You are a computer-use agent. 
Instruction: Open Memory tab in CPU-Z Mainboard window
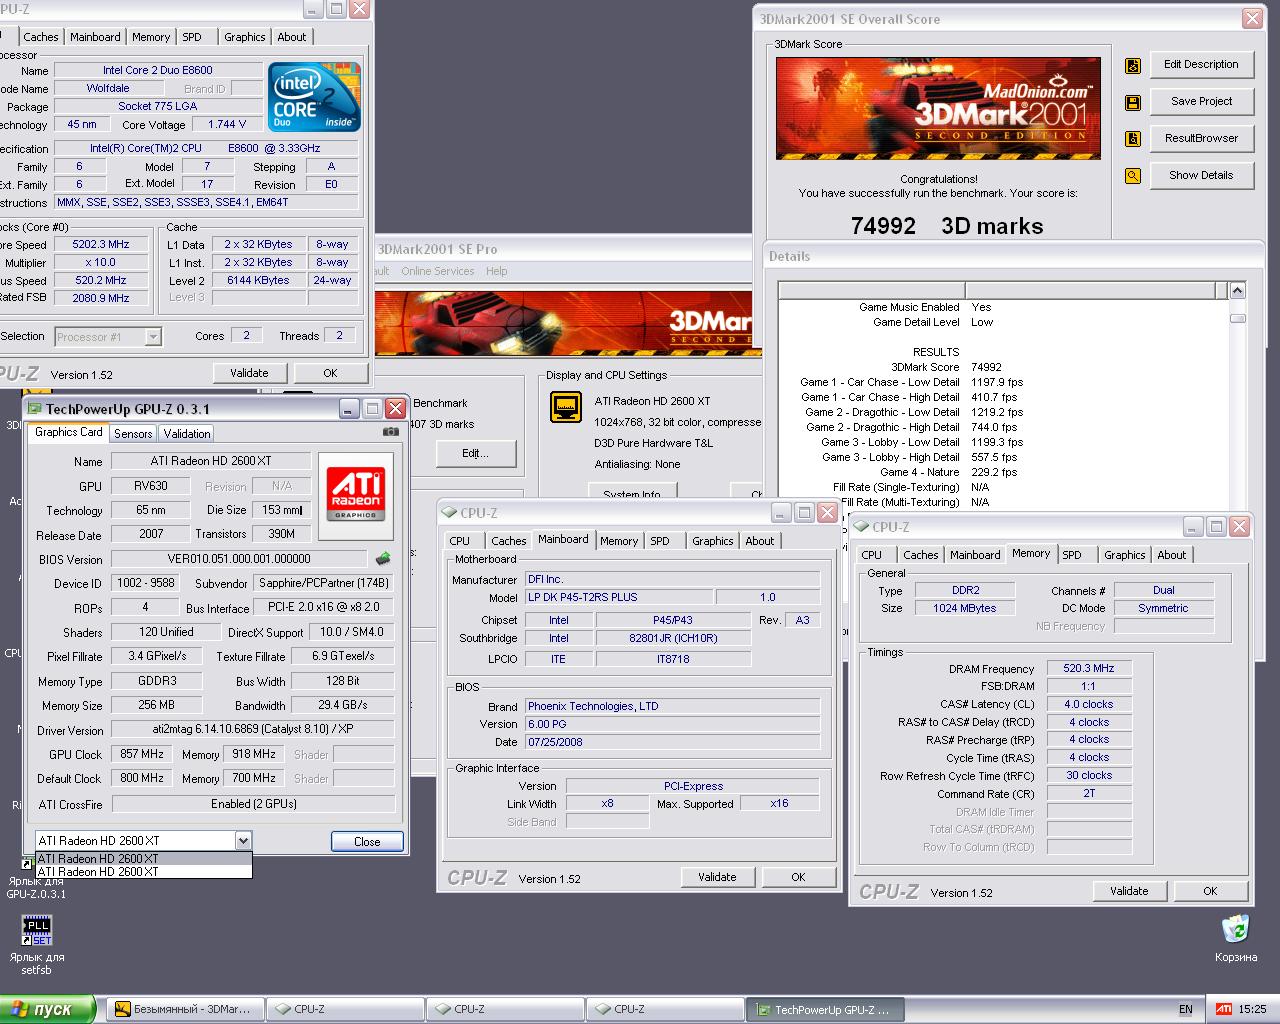(619, 541)
